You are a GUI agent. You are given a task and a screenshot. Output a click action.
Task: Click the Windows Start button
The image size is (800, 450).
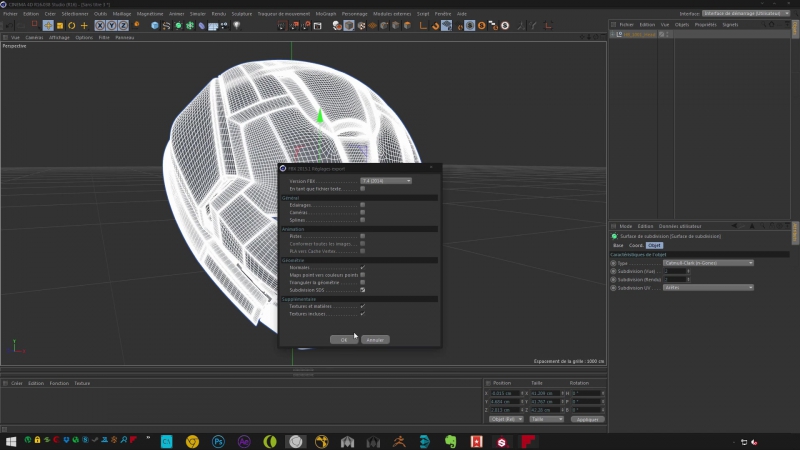click(x=11, y=441)
